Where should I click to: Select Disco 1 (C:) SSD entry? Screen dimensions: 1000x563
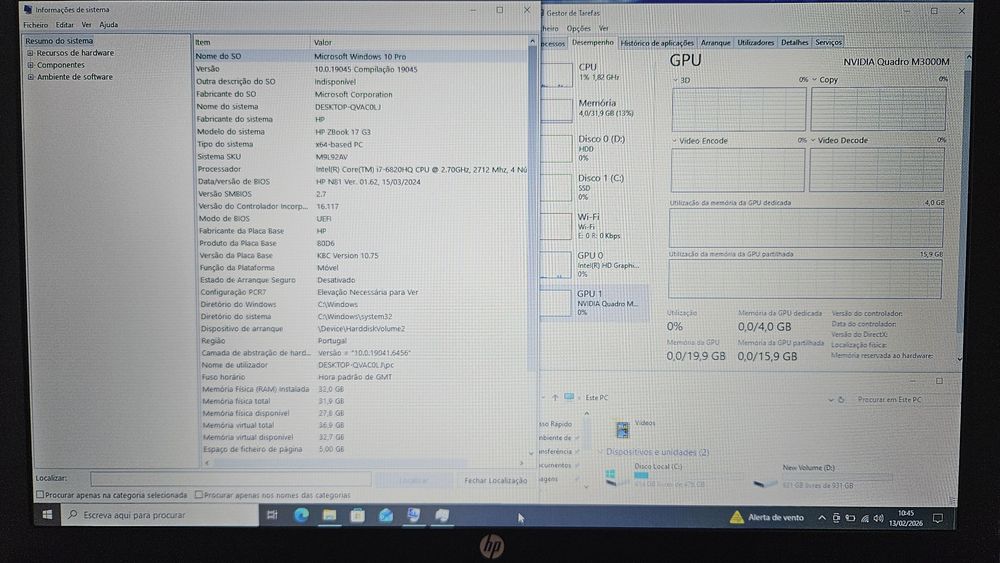click(x=594, y=187)
